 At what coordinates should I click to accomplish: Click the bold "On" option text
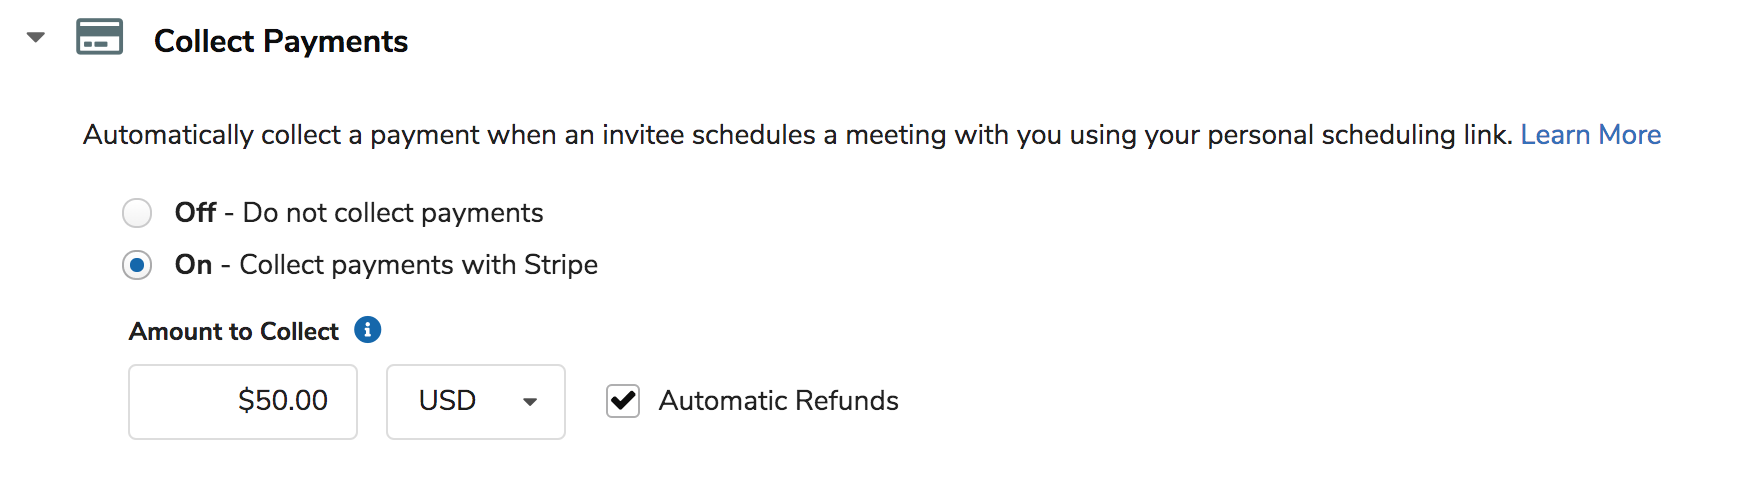[193, 265]
